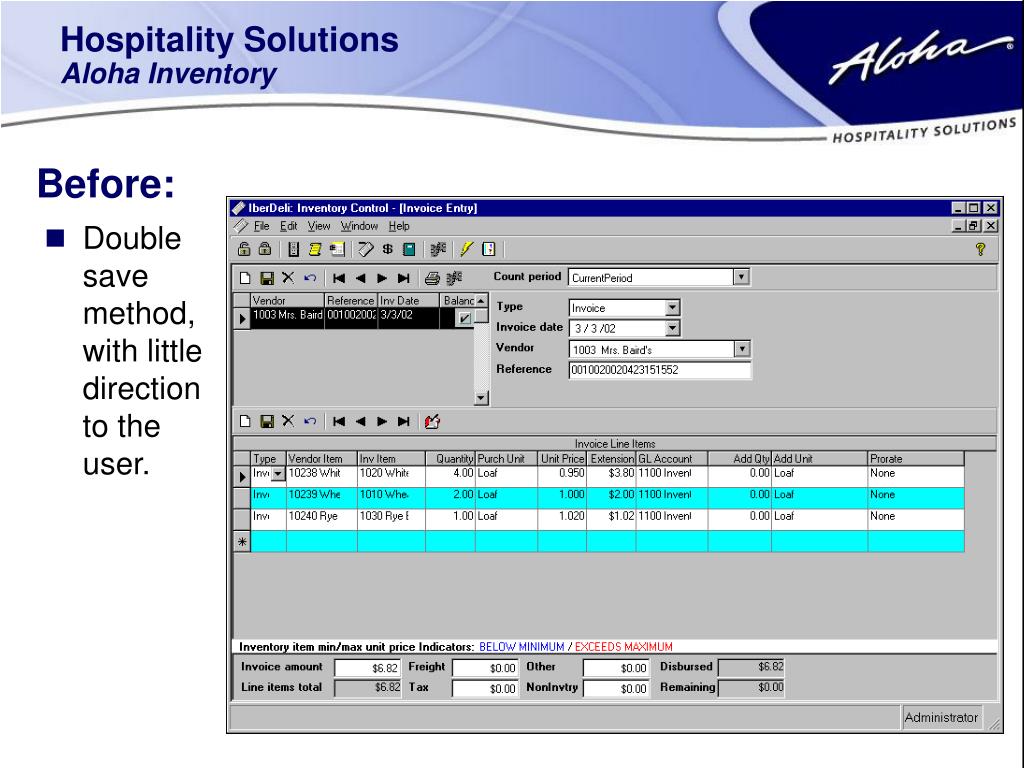Image resolution: width=1024 pixels, height=768 pixels.
Task: Jump to first line item in line items toolbar
Action: (339, 421)
